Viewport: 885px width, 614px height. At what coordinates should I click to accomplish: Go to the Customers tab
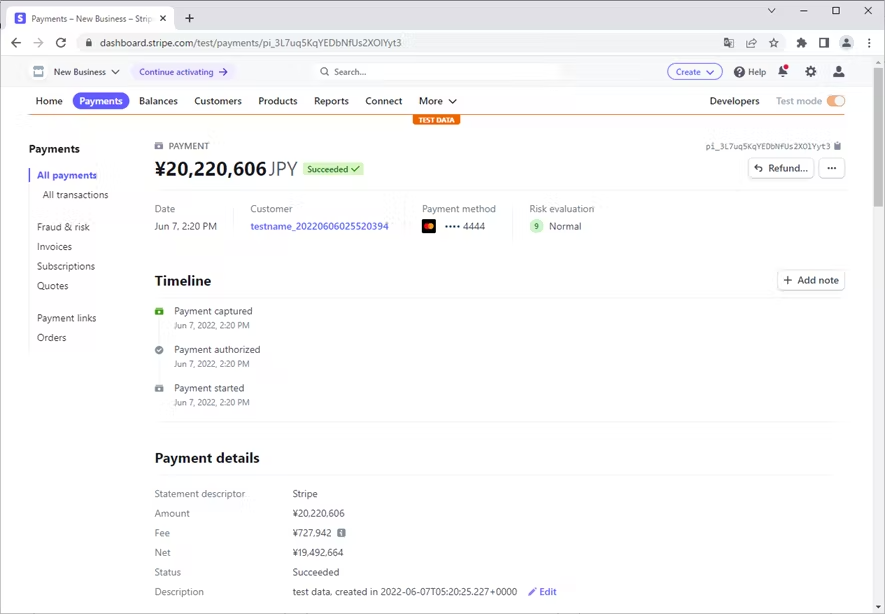pyautogui.click(x=218, y=101)
